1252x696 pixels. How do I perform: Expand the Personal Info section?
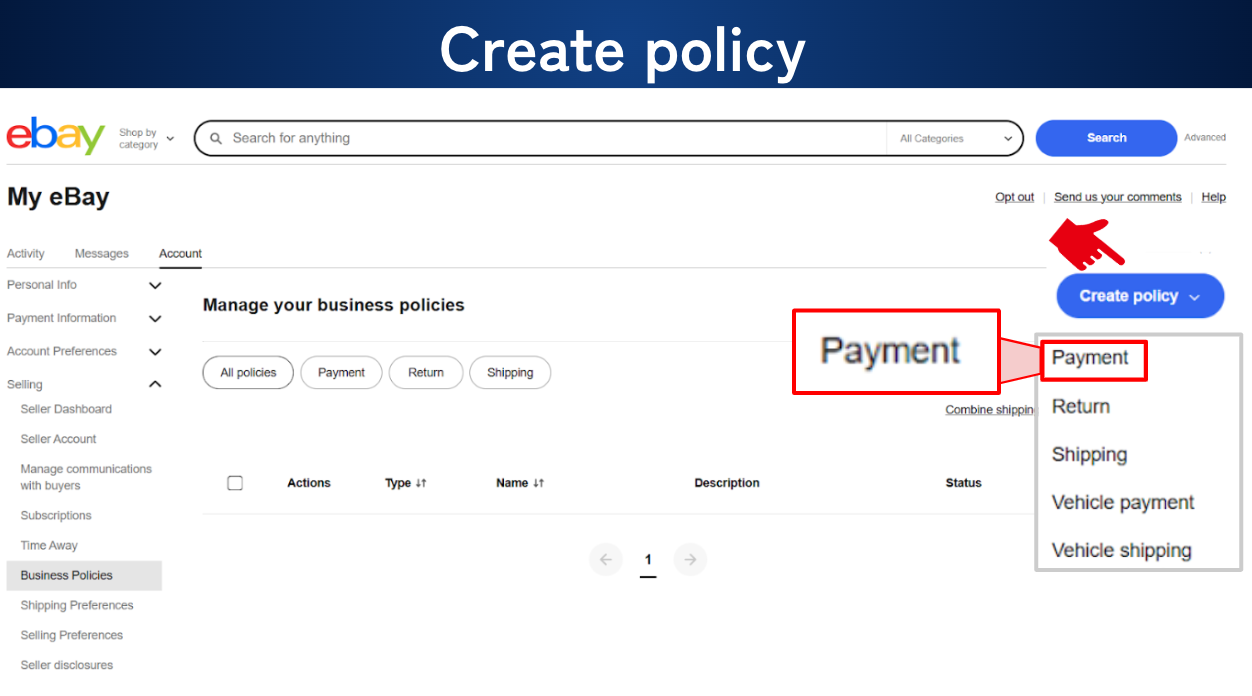click(x=155, y=285)
